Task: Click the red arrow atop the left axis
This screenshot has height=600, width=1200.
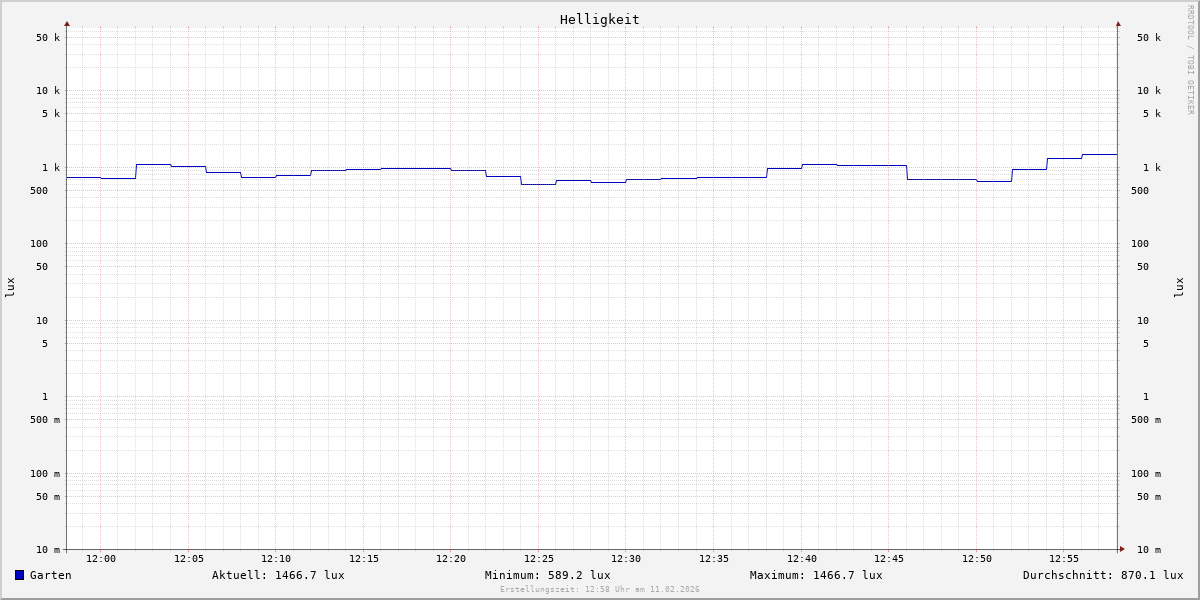Action: 67,23
